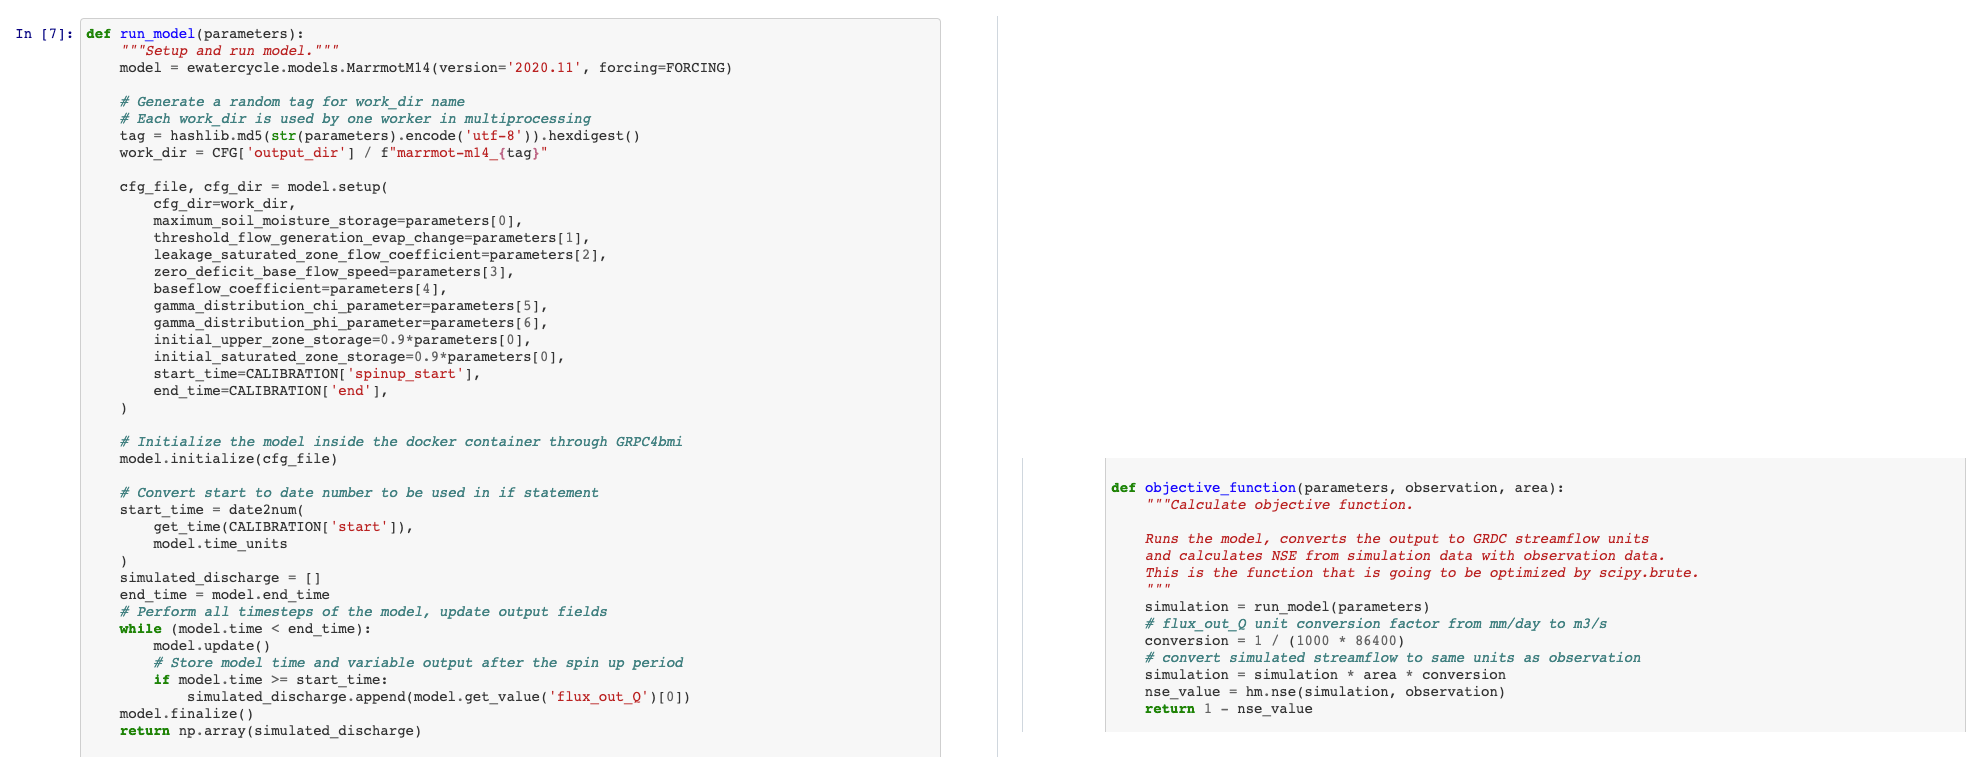The width and height of the screenshot is (1983, 774).
Task: Click the baseflow_coefficient parameter line
Action: [x=300, y=289]
